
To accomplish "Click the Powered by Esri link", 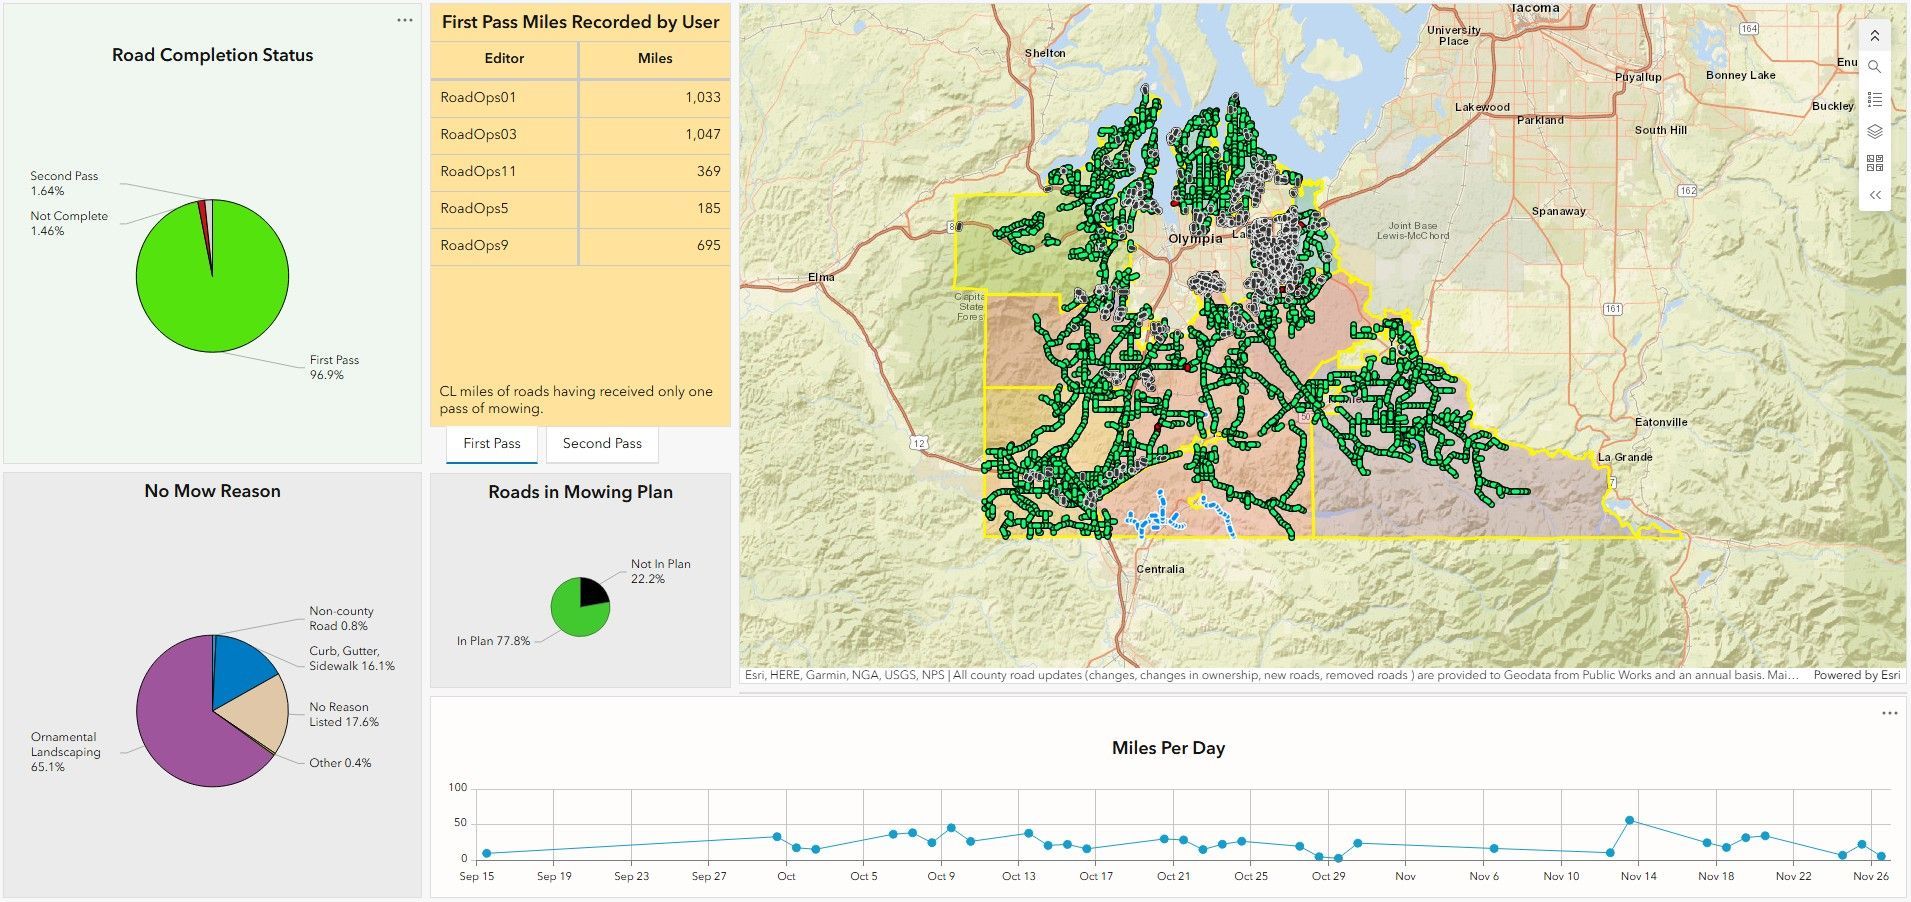I will point(1856,675).
